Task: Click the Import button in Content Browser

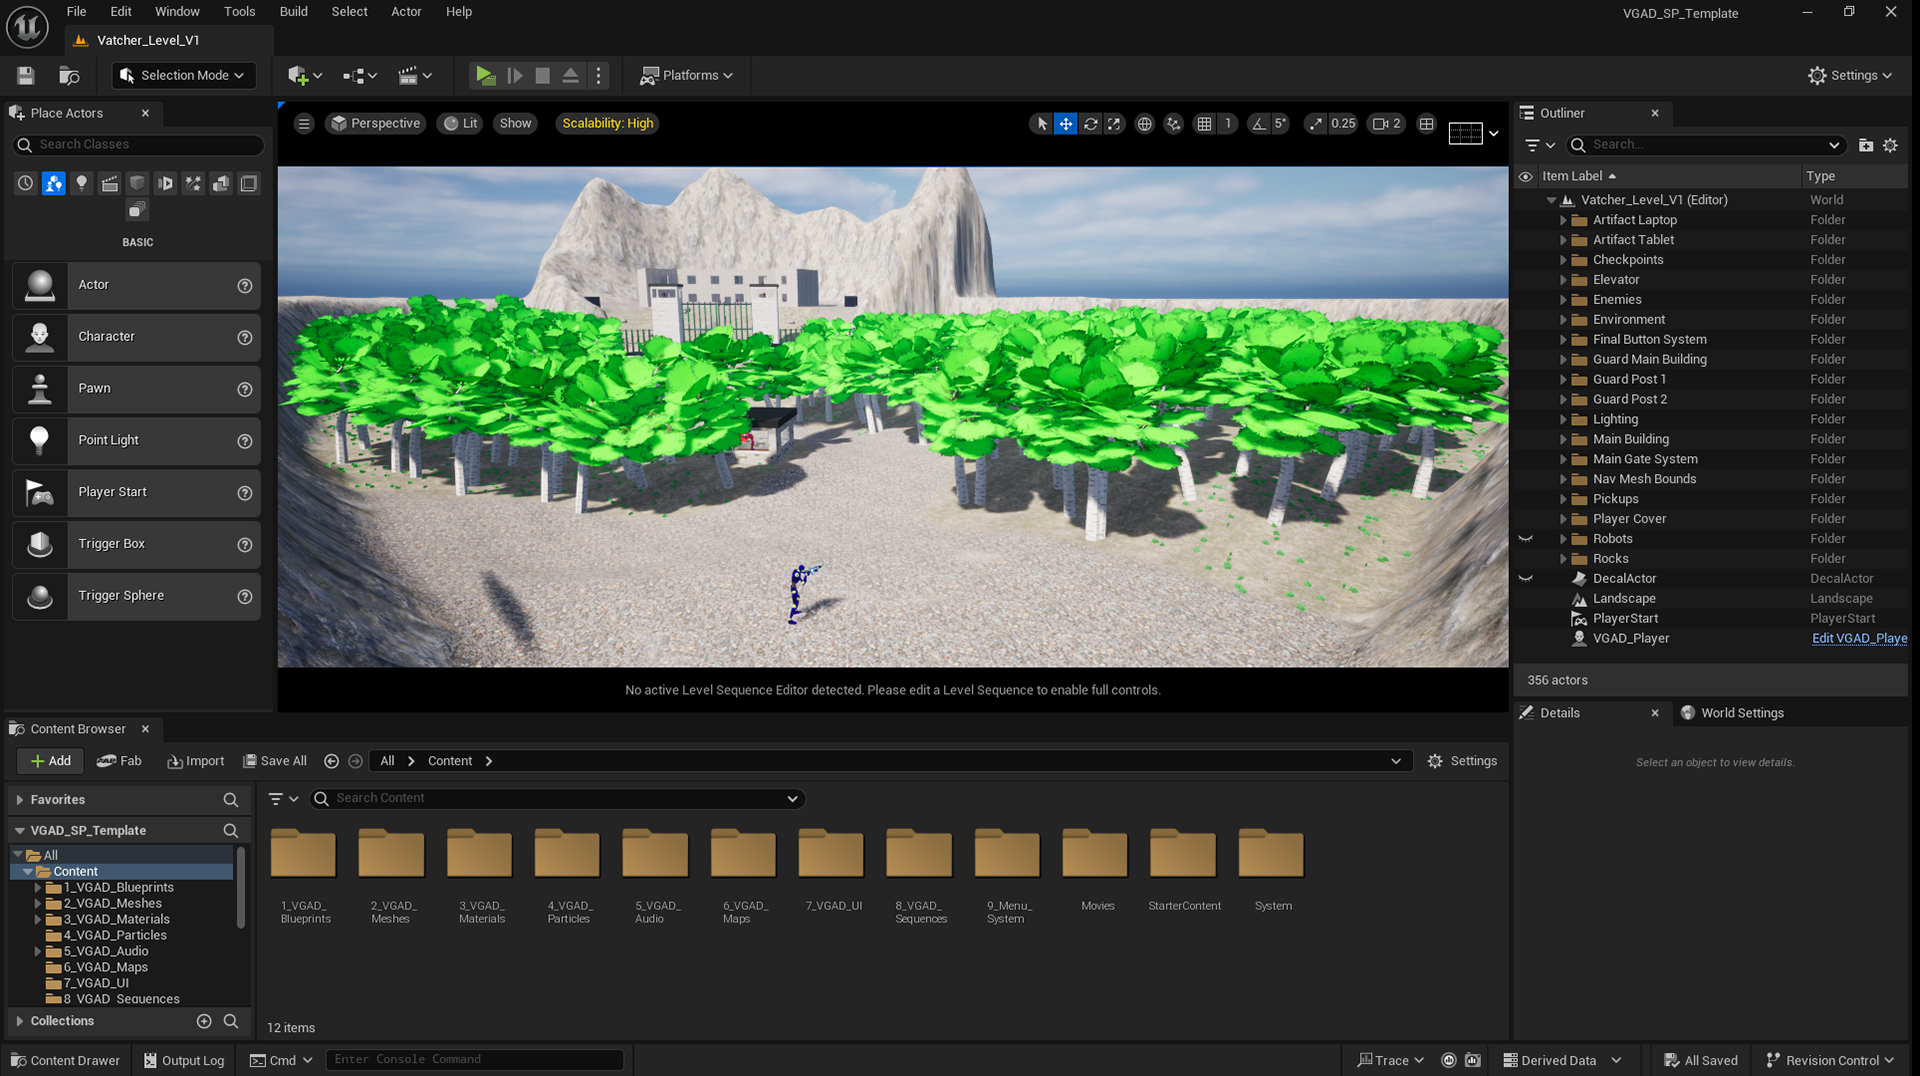Action: point(196,761)
